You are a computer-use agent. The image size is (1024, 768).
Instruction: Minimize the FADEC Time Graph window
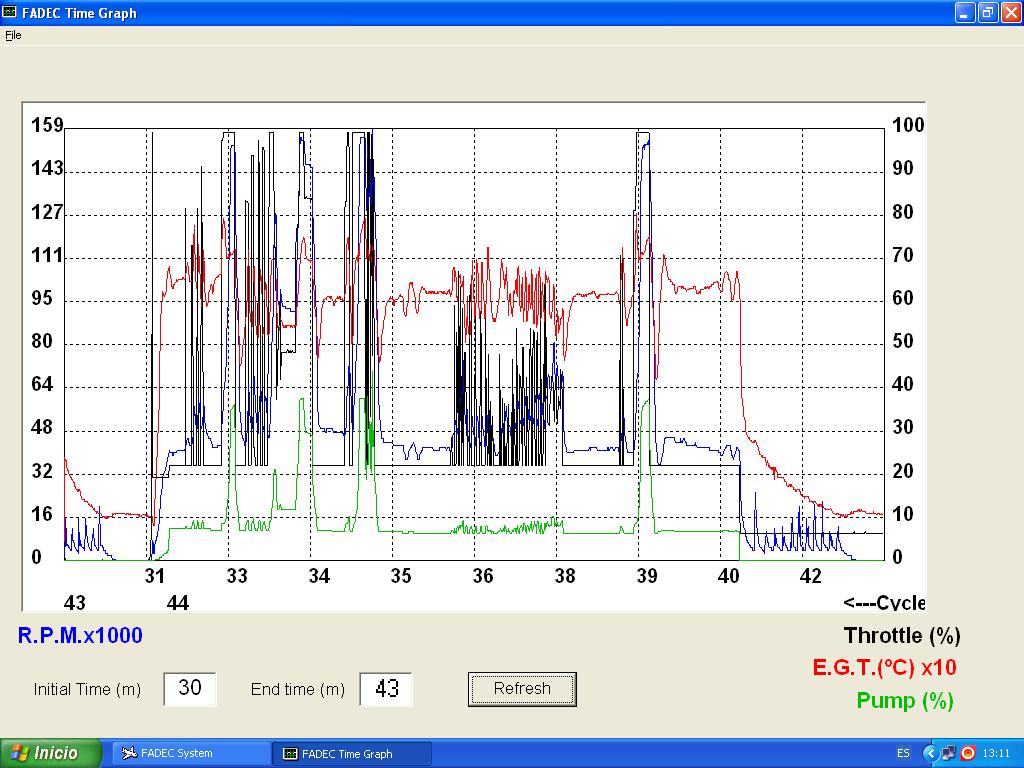[x=964, y=13]
